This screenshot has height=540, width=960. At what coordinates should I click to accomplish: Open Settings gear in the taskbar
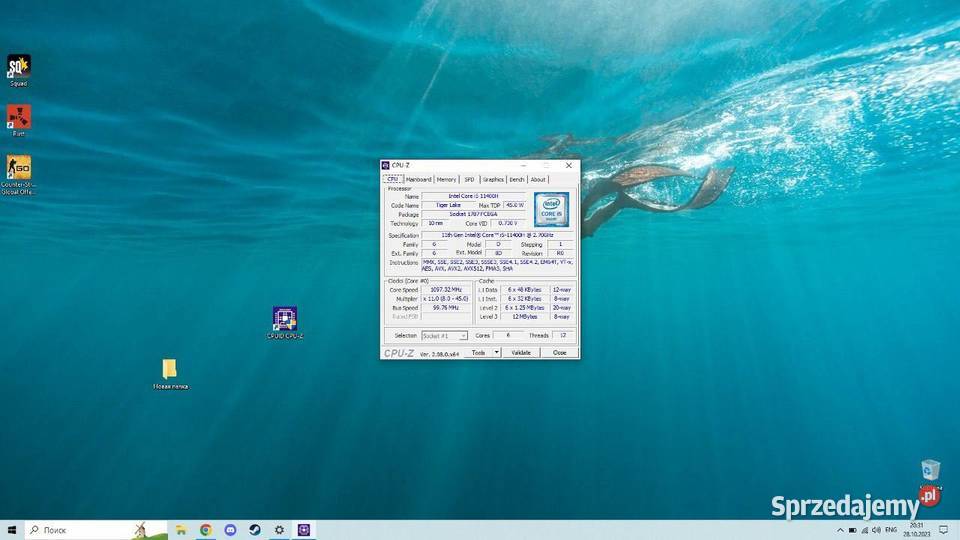click(x=279, y=530)
